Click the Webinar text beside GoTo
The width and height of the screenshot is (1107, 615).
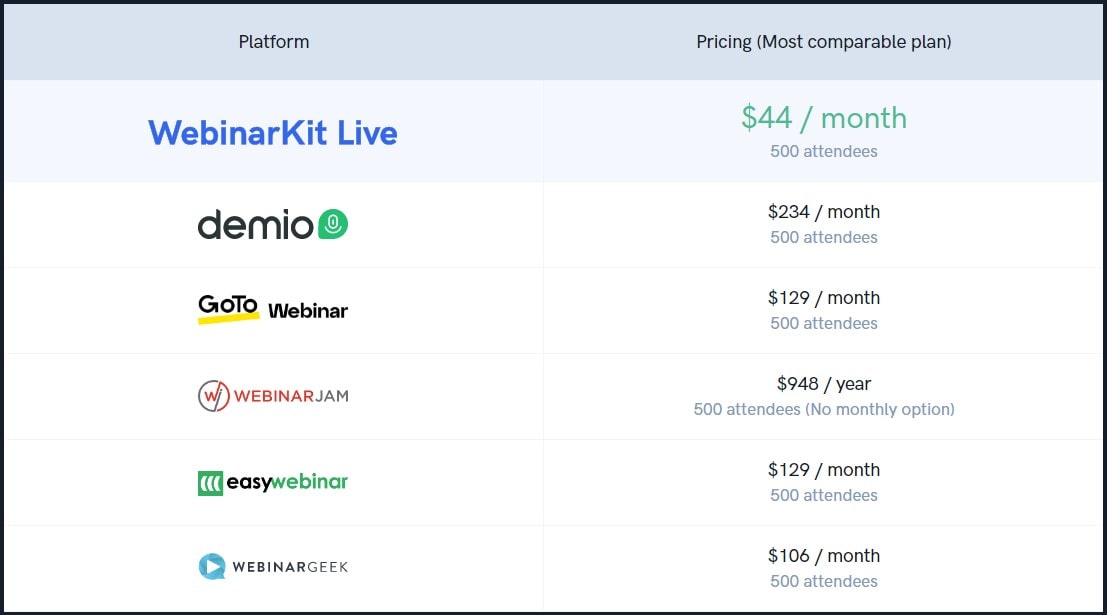tap(308, 311)
